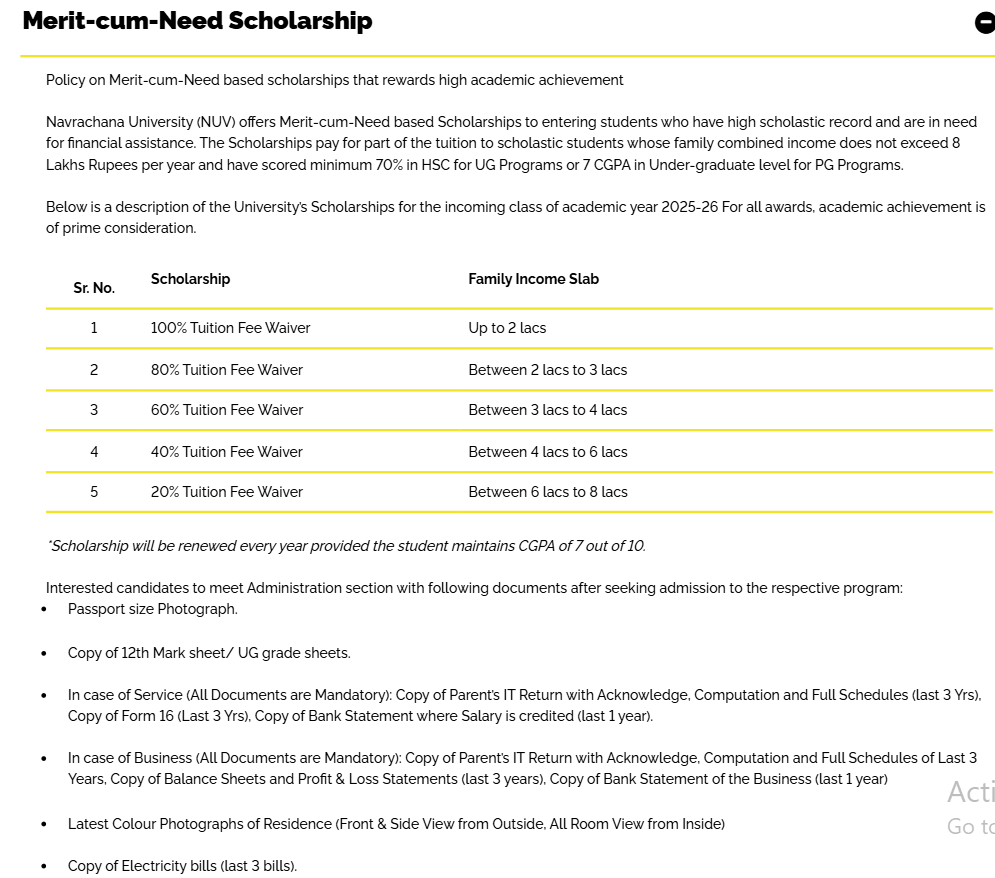Click the Between 3 lacs to 4 lacs cell
The image size is (995, 878).
point(548,410)
